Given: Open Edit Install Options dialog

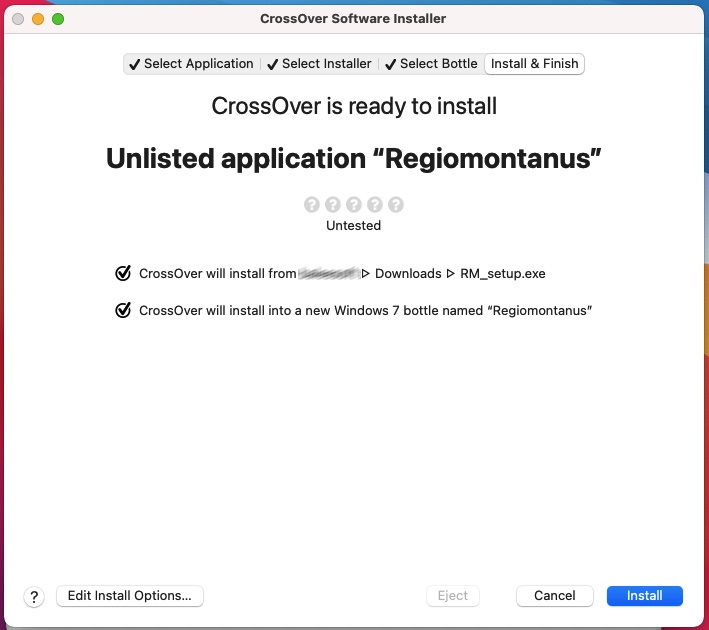Looking at the screenshot, I should [130, 596].
